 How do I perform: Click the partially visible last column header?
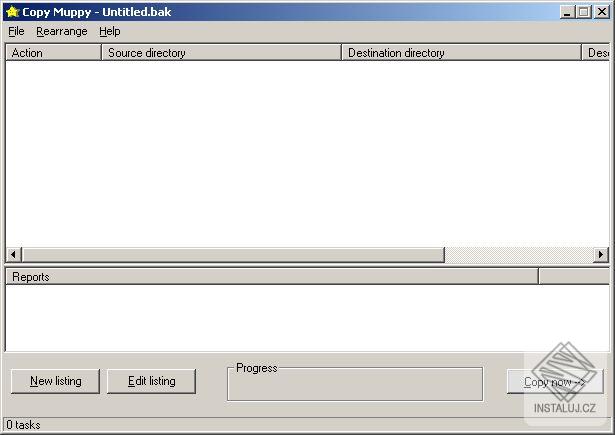coord(595,53)
